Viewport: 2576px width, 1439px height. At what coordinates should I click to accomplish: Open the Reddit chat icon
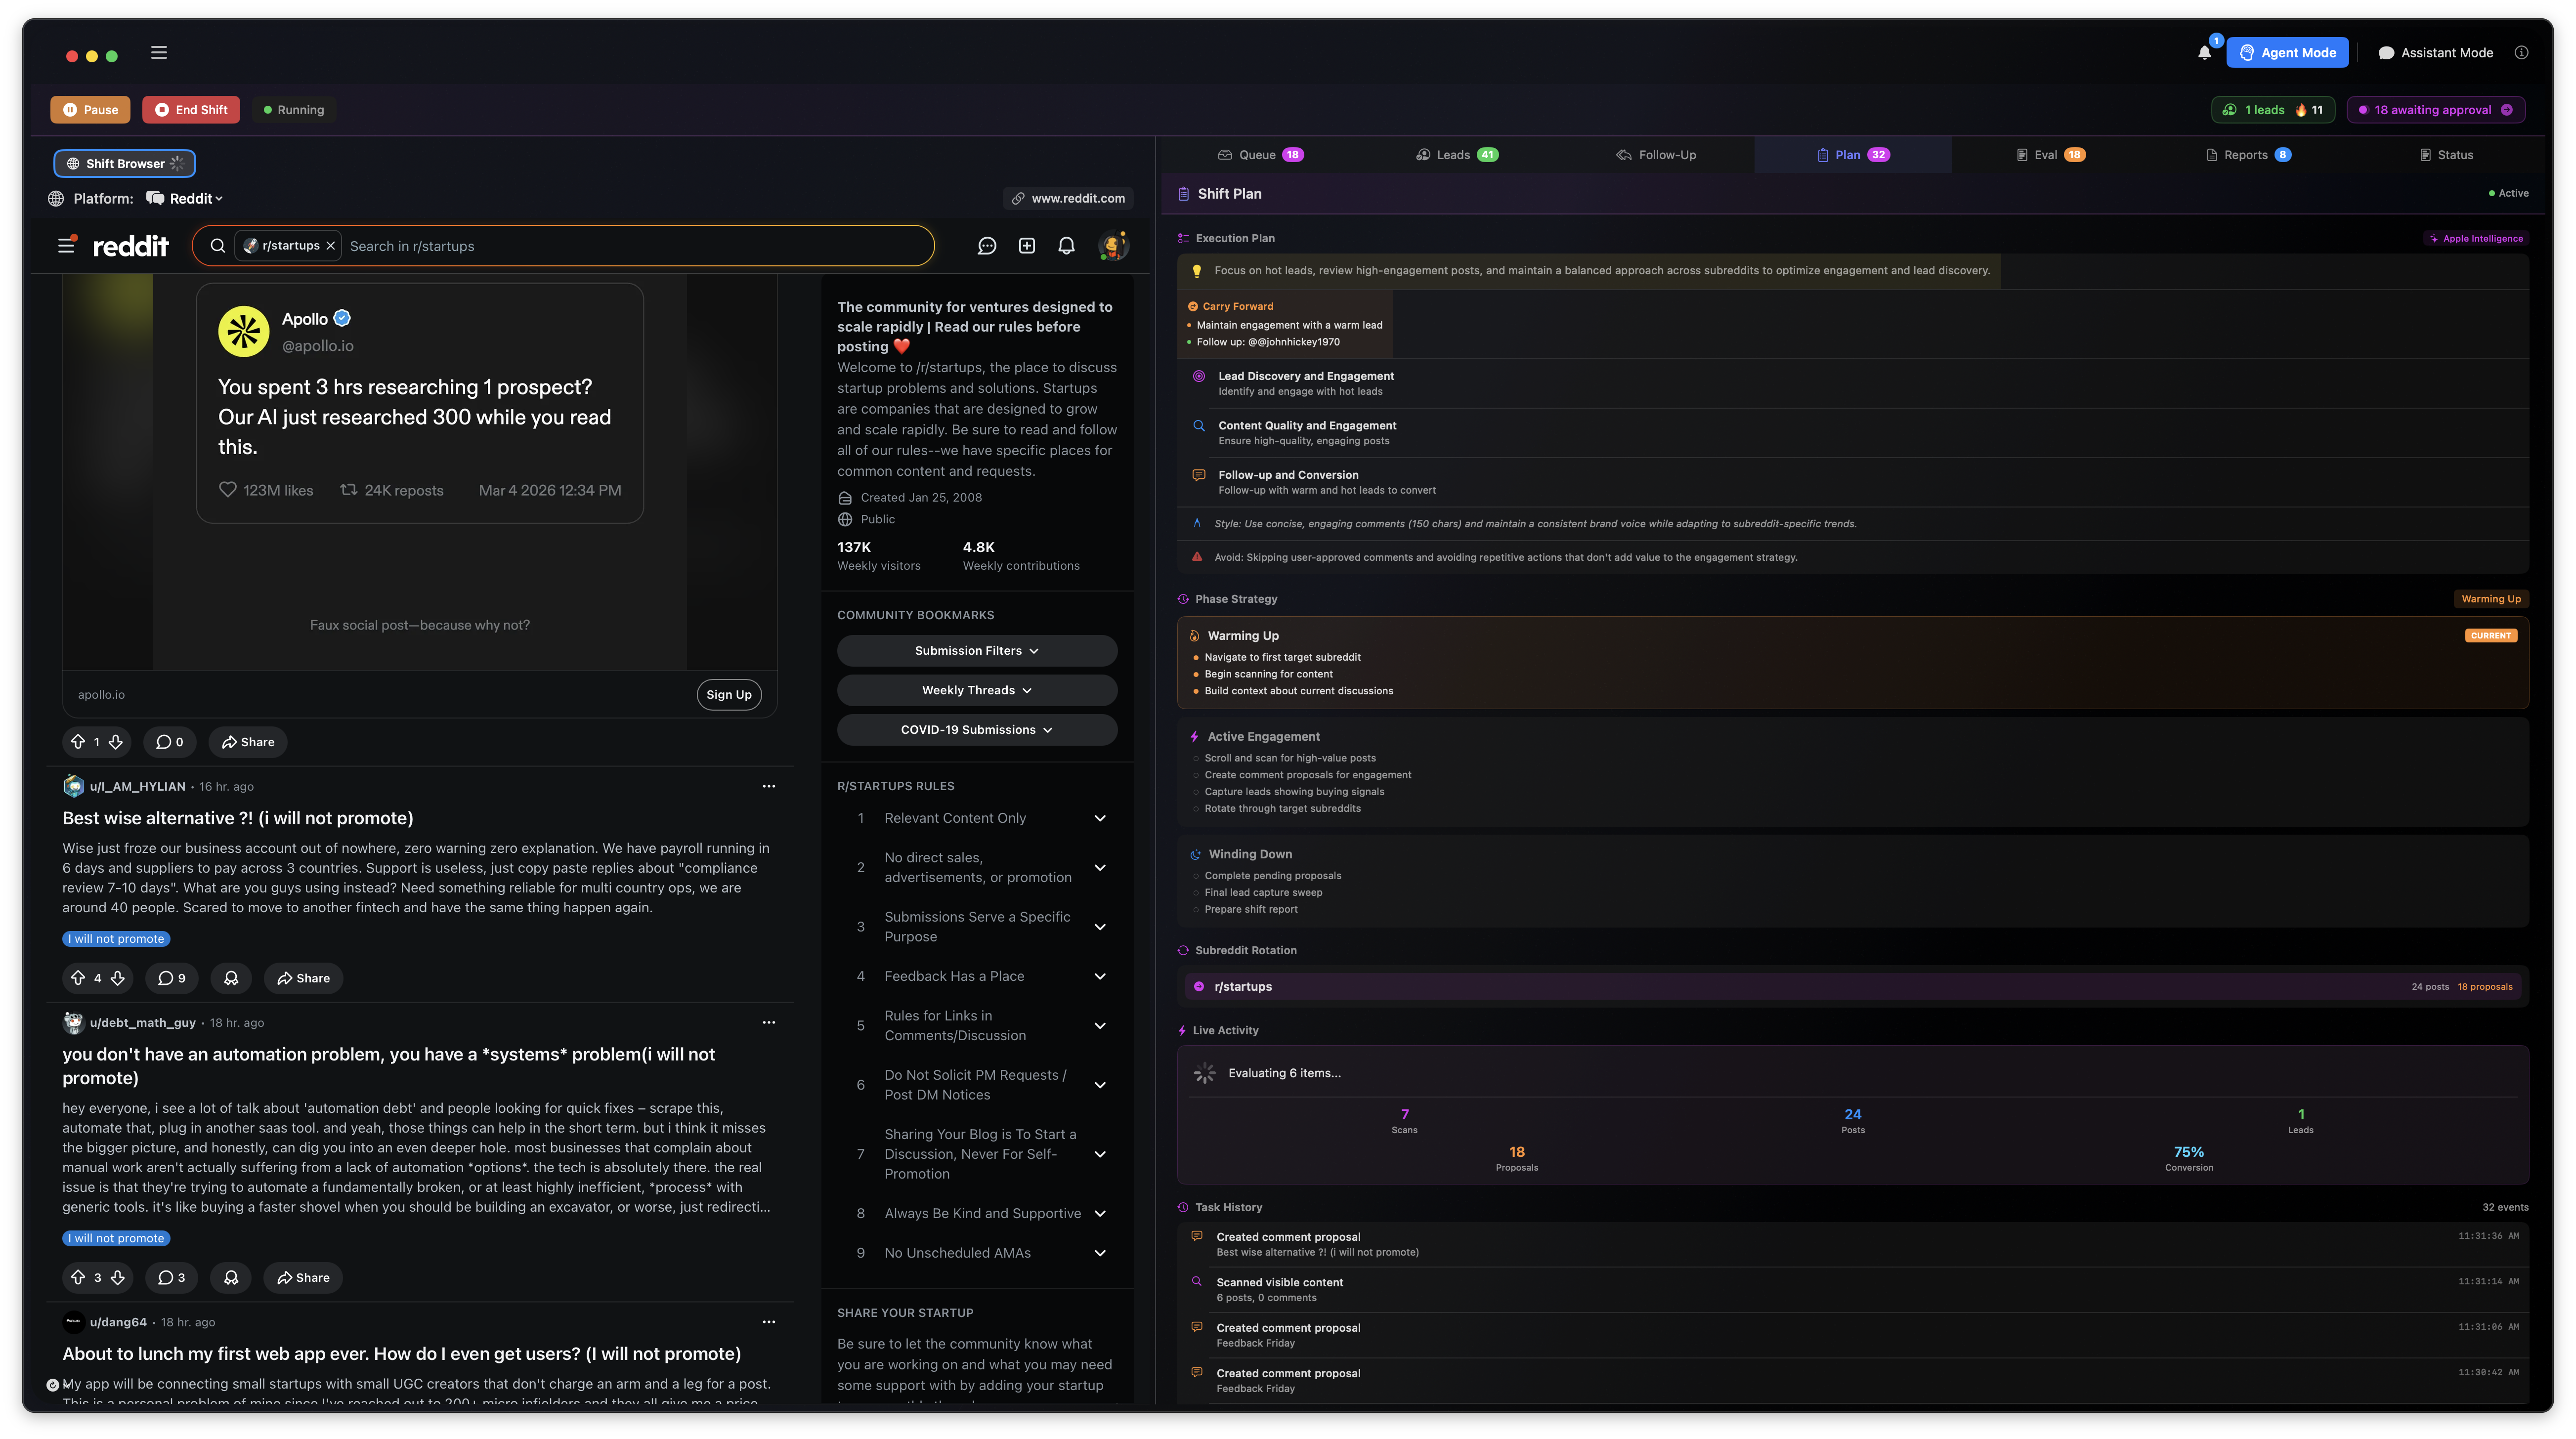987,246
